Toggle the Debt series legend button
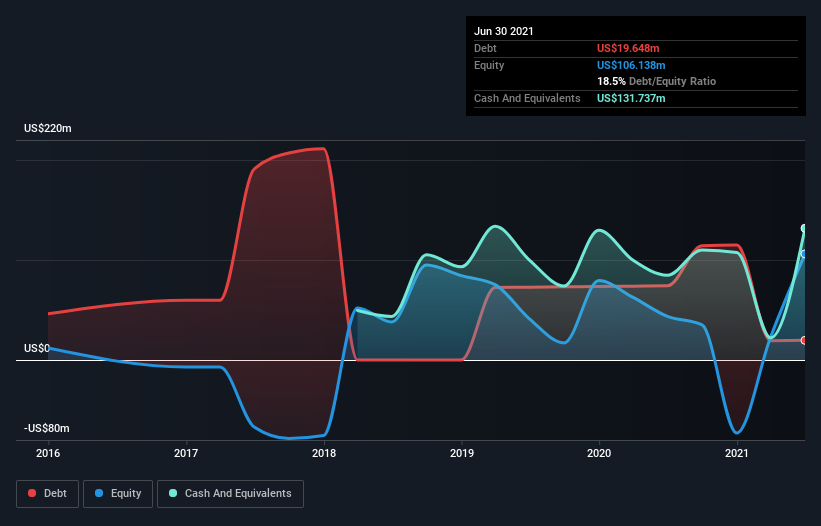The height and width of the screenshot is (526, 821). (48, 494)
